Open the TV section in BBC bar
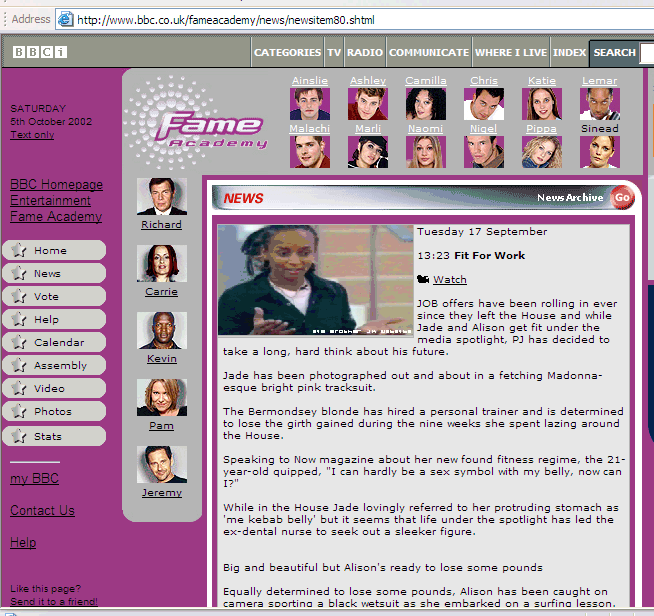This screenshot has height=616, width=654. 334,52
